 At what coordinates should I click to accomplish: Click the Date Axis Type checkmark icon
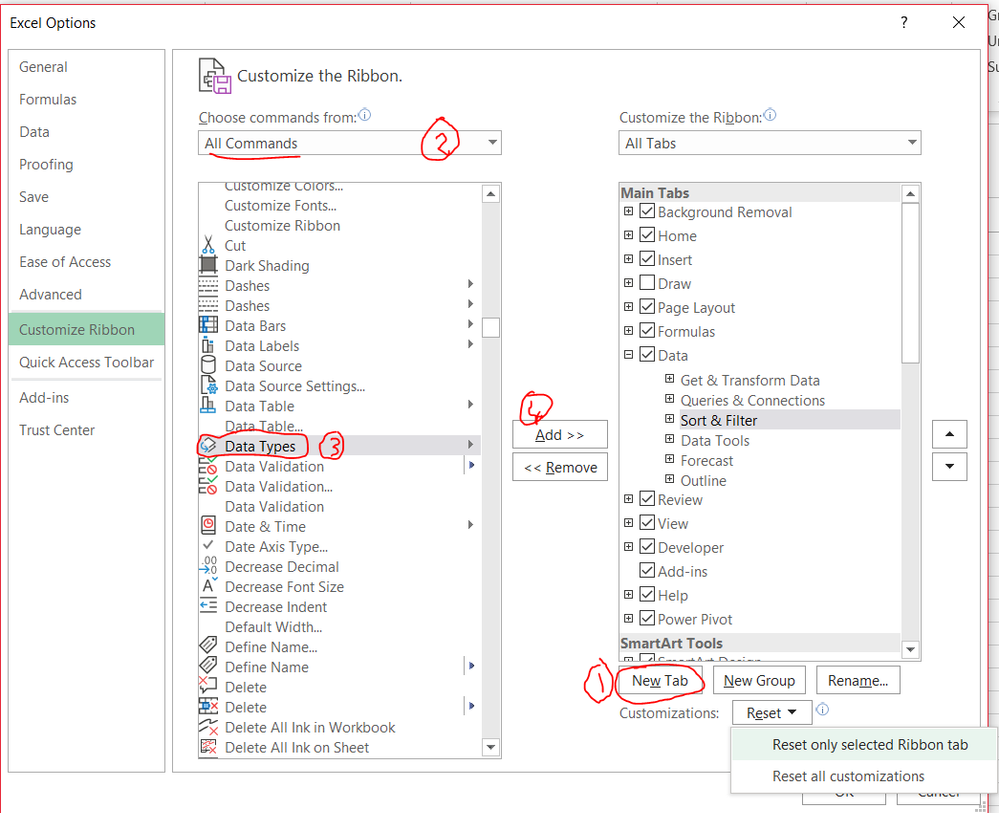pyautogui.click(x=208, y=545)
